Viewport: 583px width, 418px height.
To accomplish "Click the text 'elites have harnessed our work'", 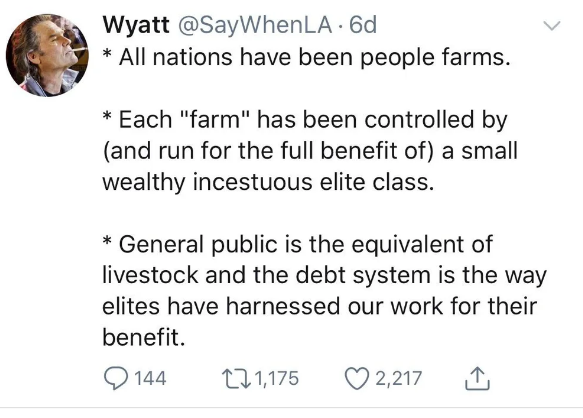I will (x=273, y=306).
